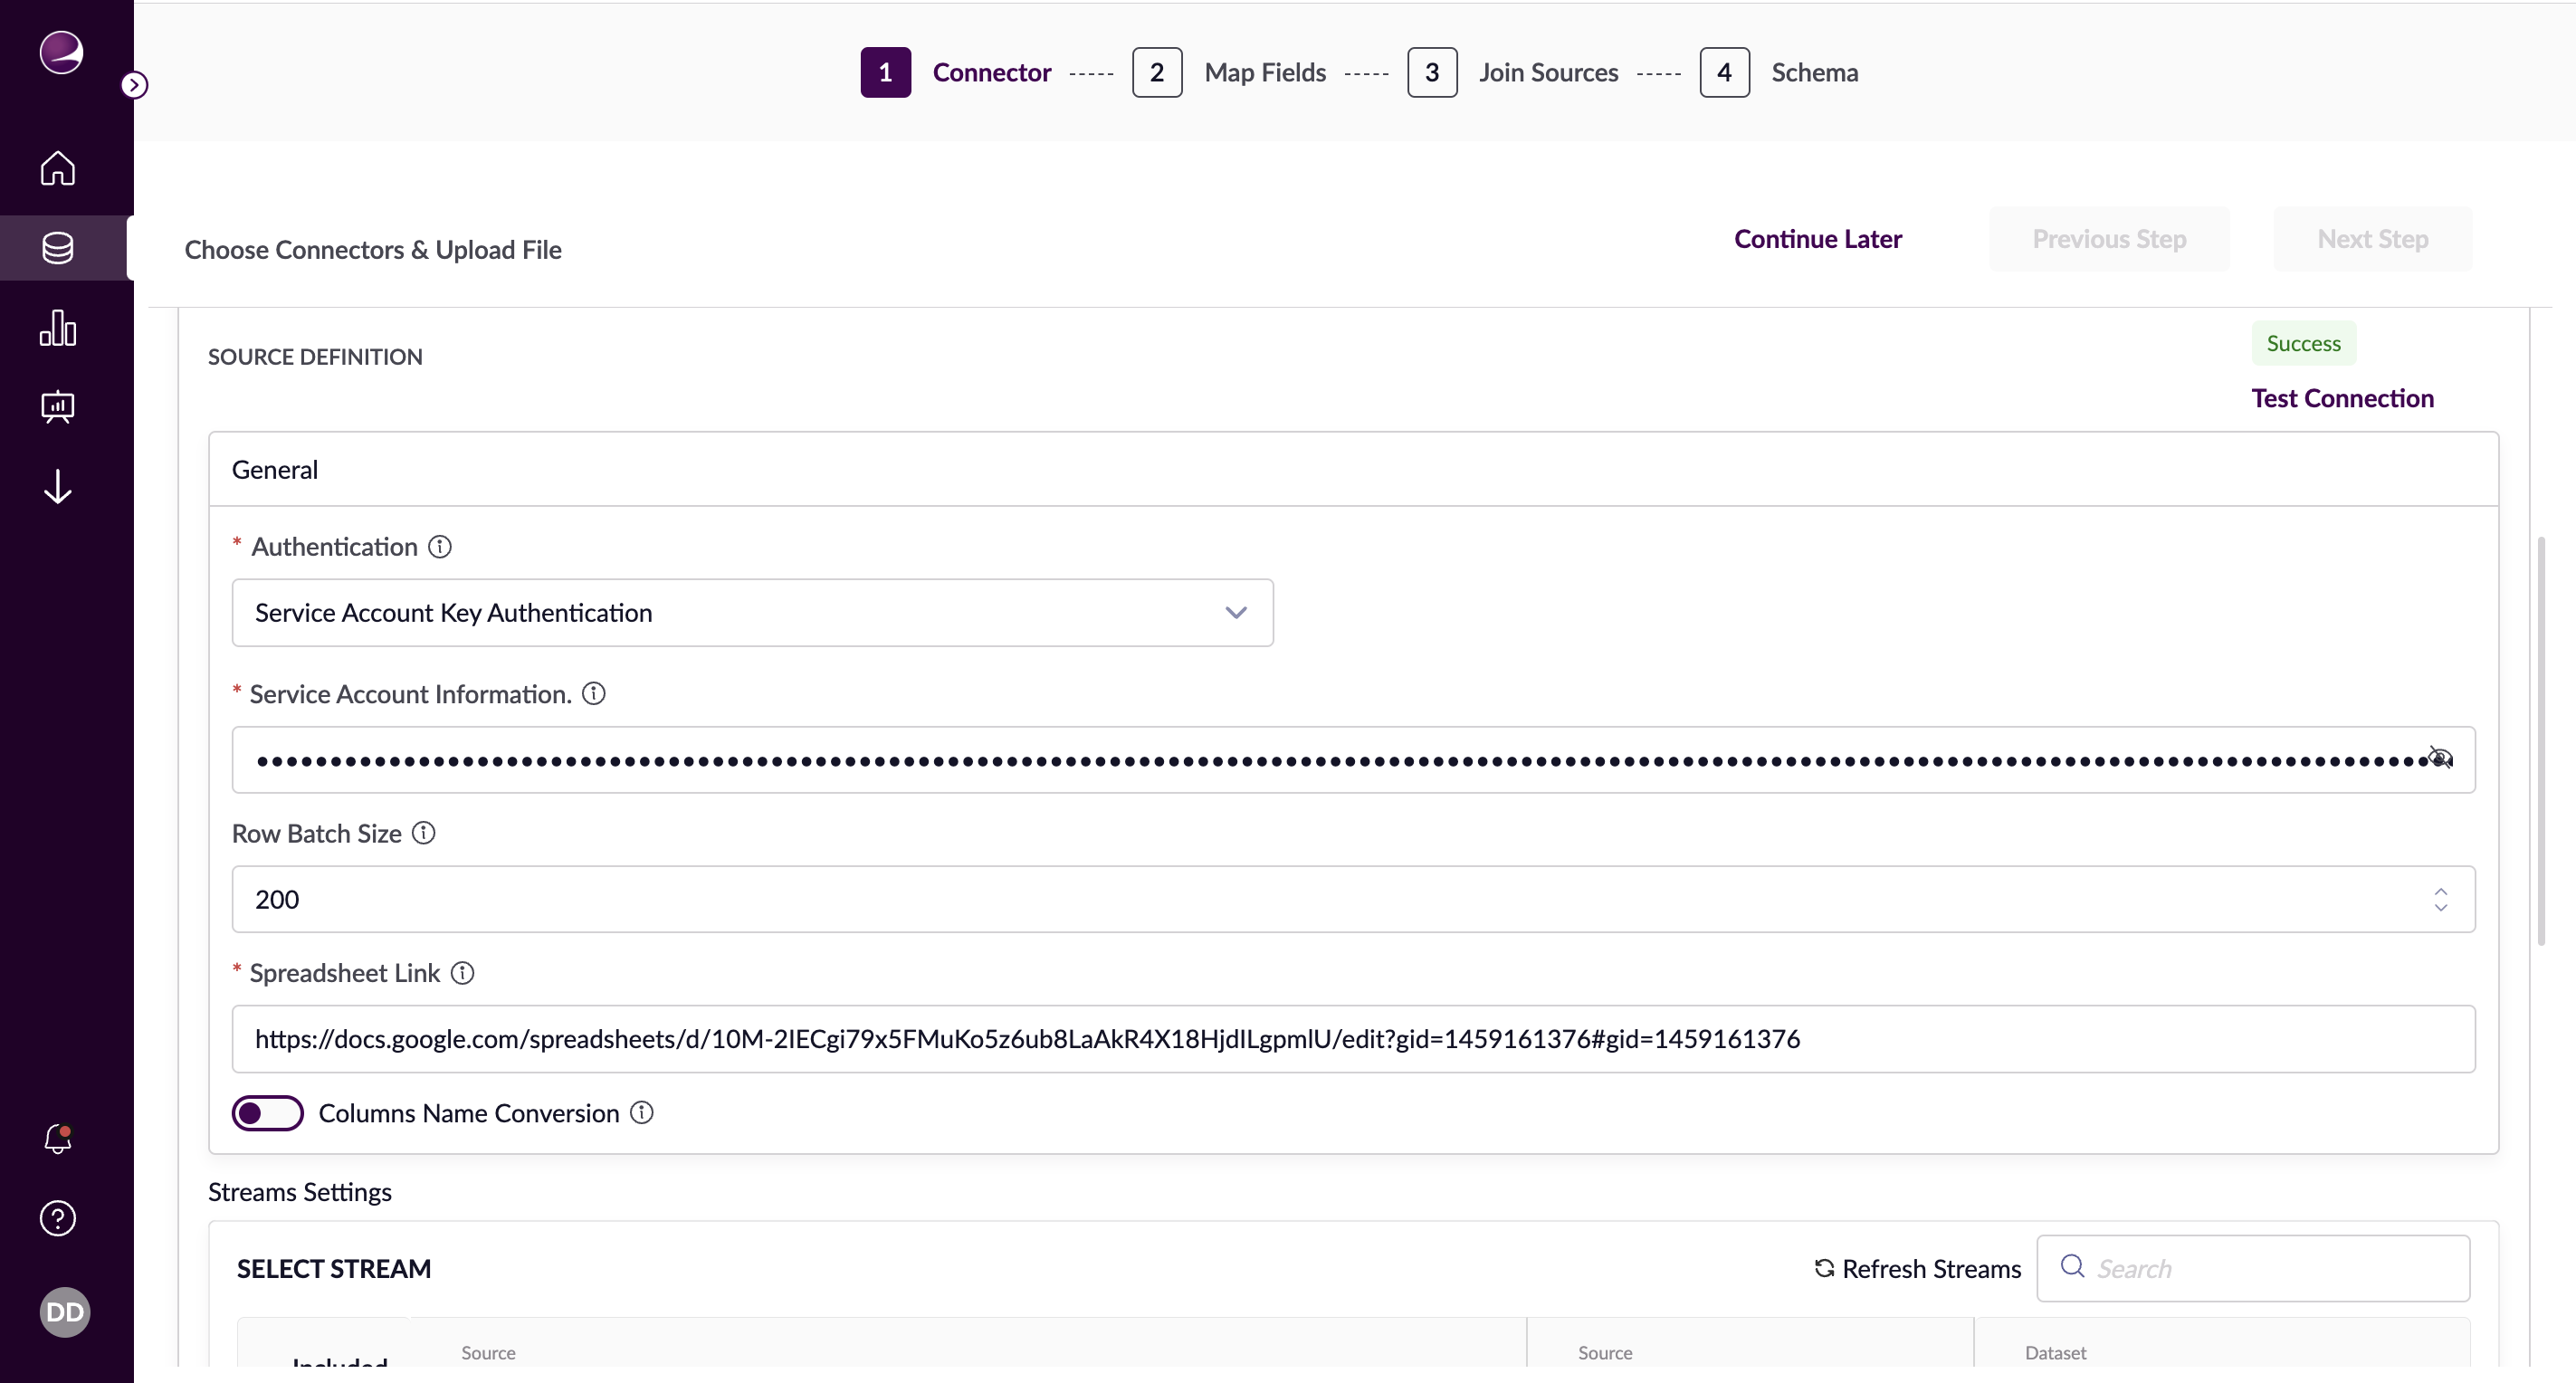Show the hidden Service Account Information value
The image size is (2576, 1383).
(2440, 759)
